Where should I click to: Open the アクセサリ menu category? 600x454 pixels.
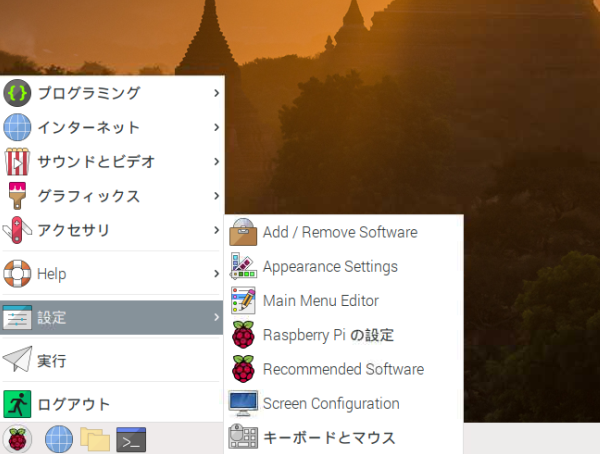[x=112, y=230]
